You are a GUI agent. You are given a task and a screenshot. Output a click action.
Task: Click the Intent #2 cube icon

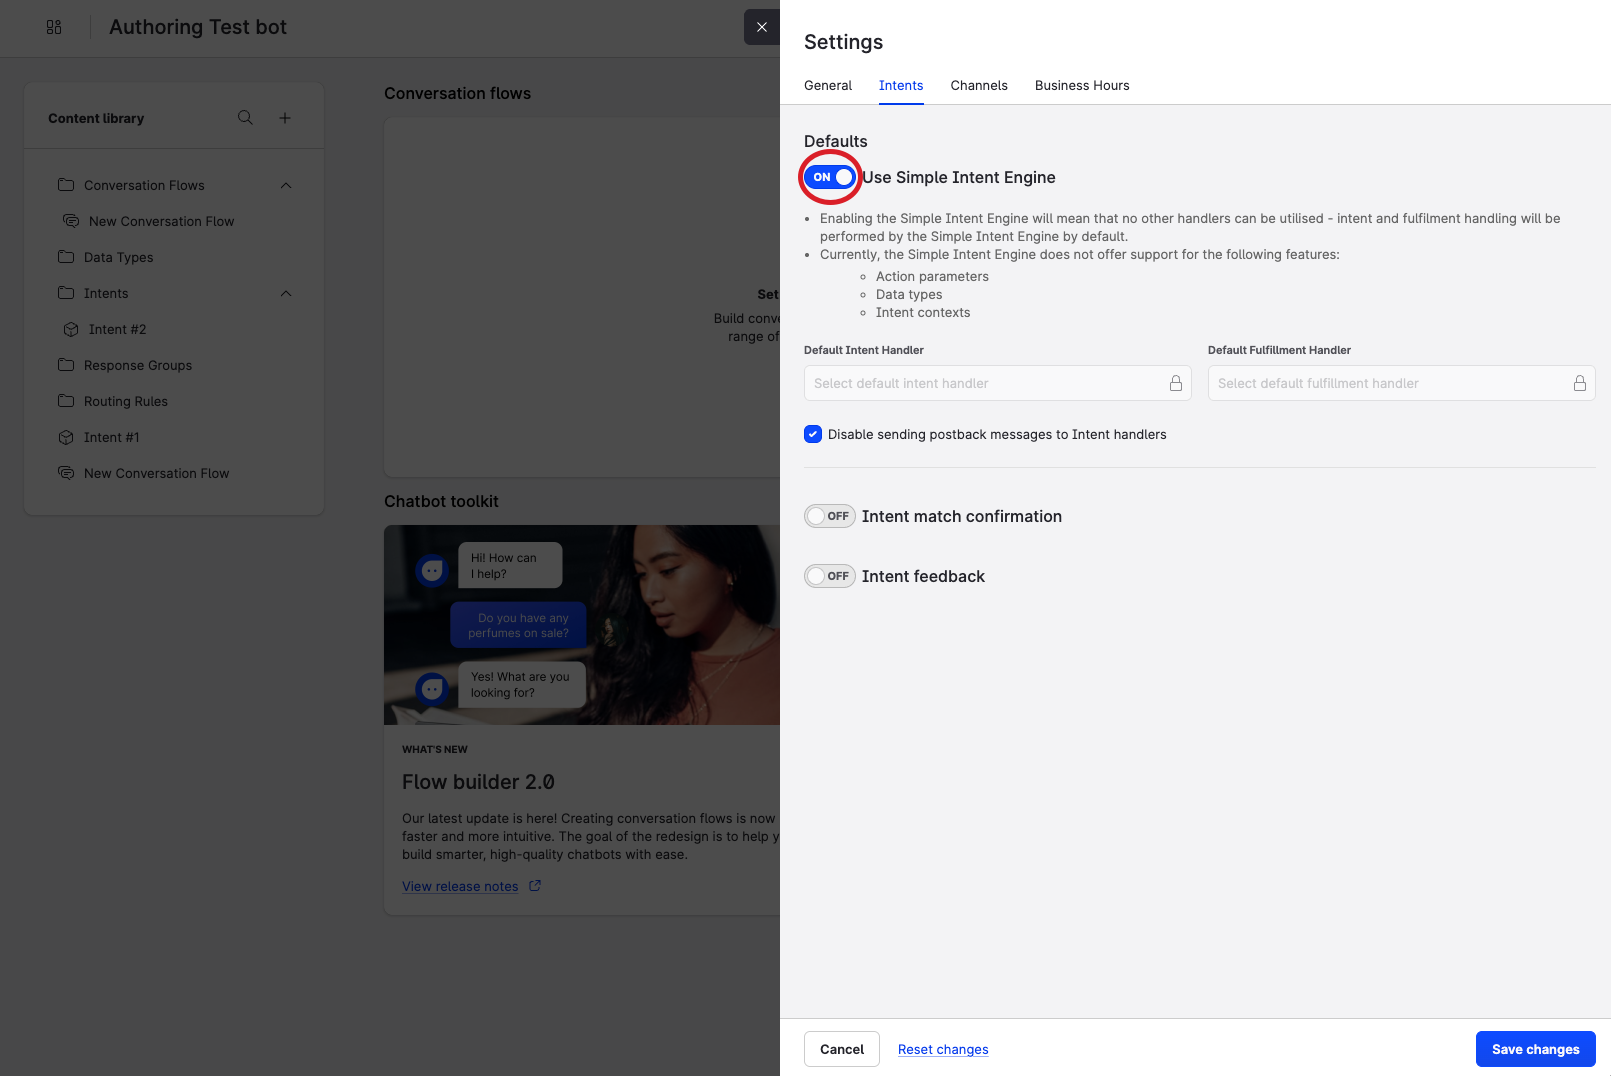71,329
